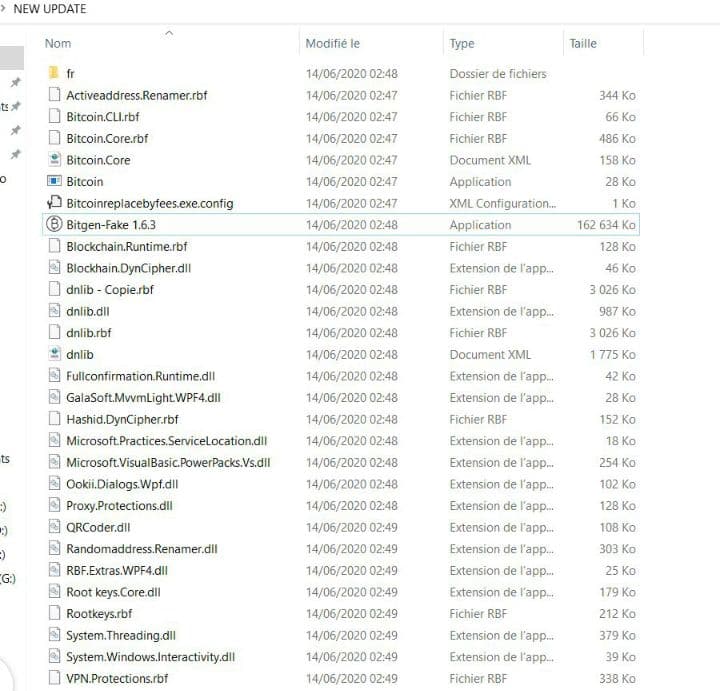The height and width of the screenshot is (691, 720).
Task: Sort by Modifié le column header
Action: click(332, 43)
